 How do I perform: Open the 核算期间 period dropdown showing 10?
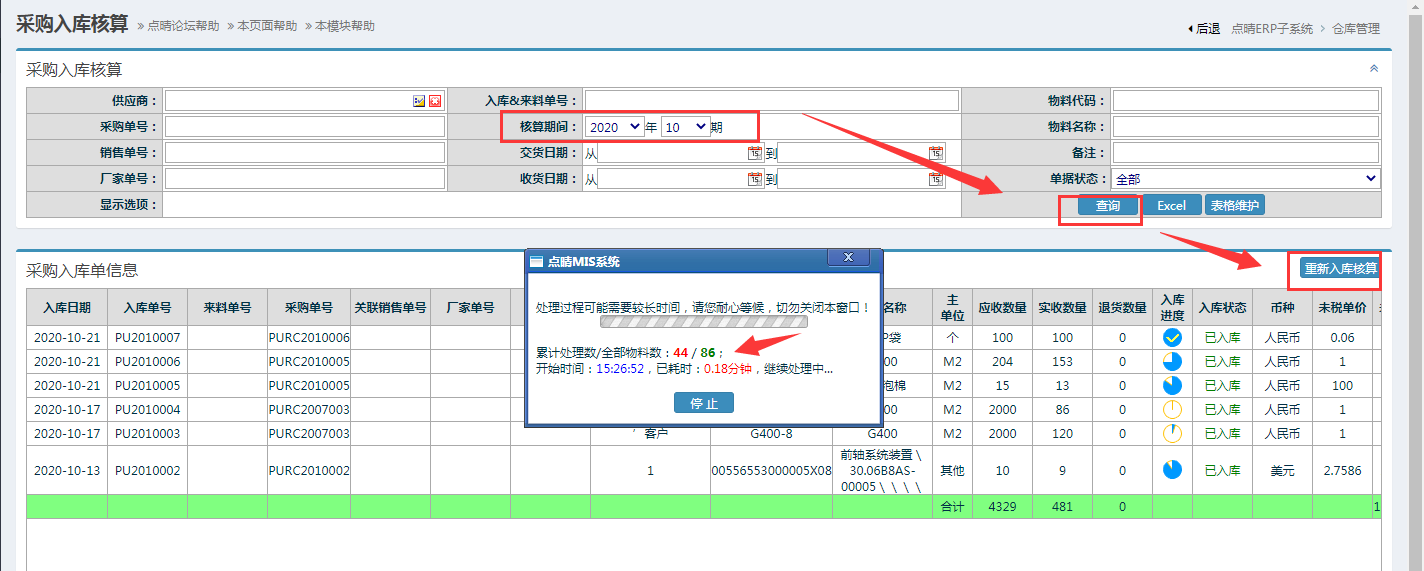click(685, 127)
